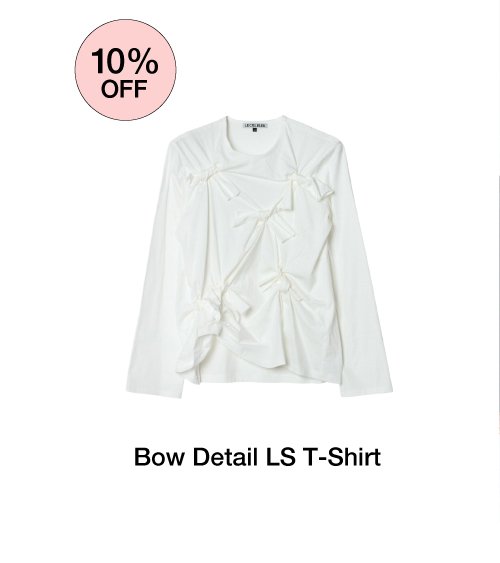Tap the "10%" discount number
The width and height of the screenshot is (500, 563).
point(124,62)
